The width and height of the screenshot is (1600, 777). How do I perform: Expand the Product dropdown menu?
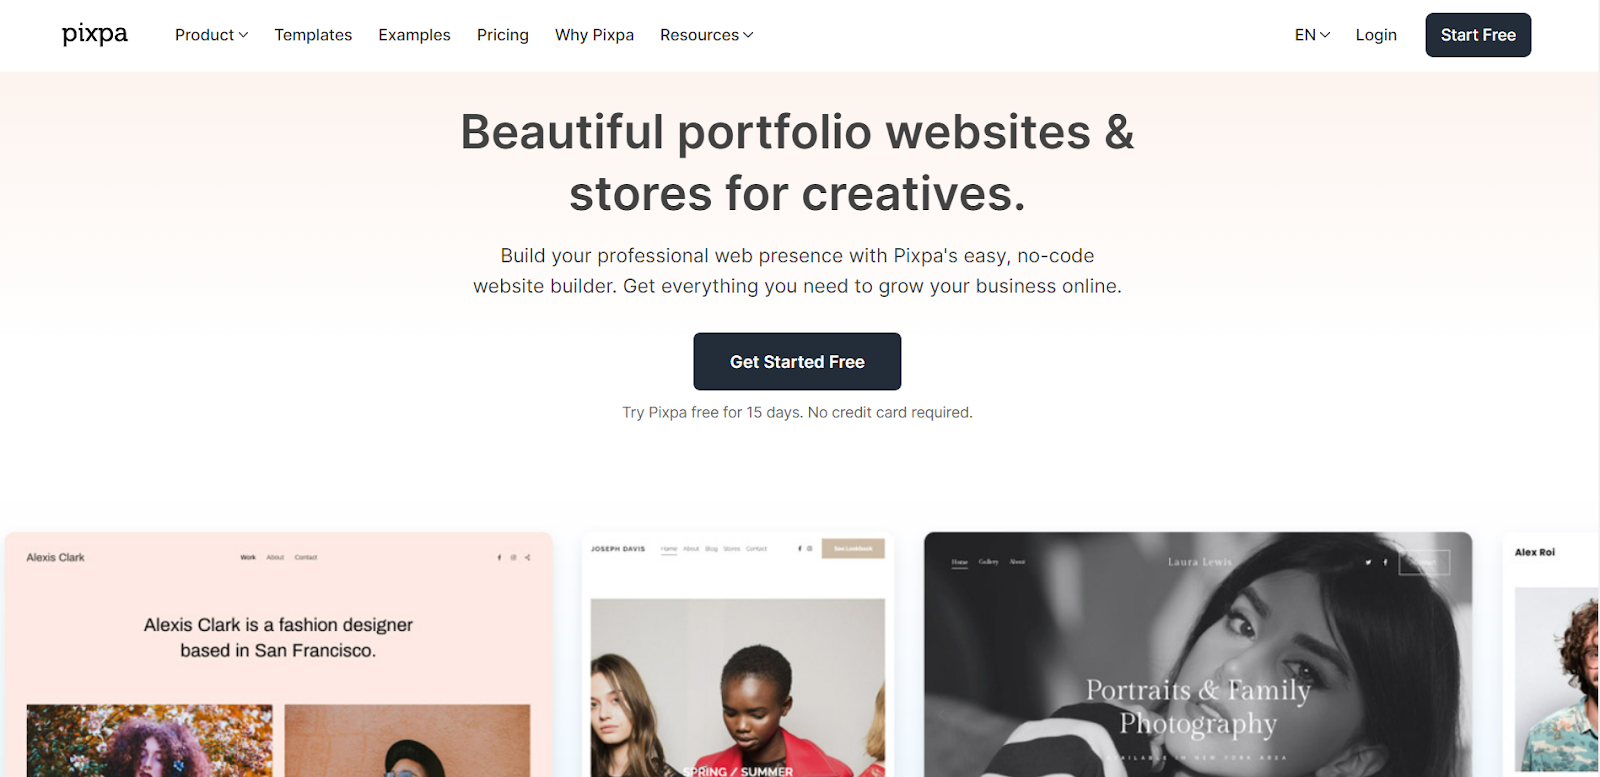coord(211,35)
